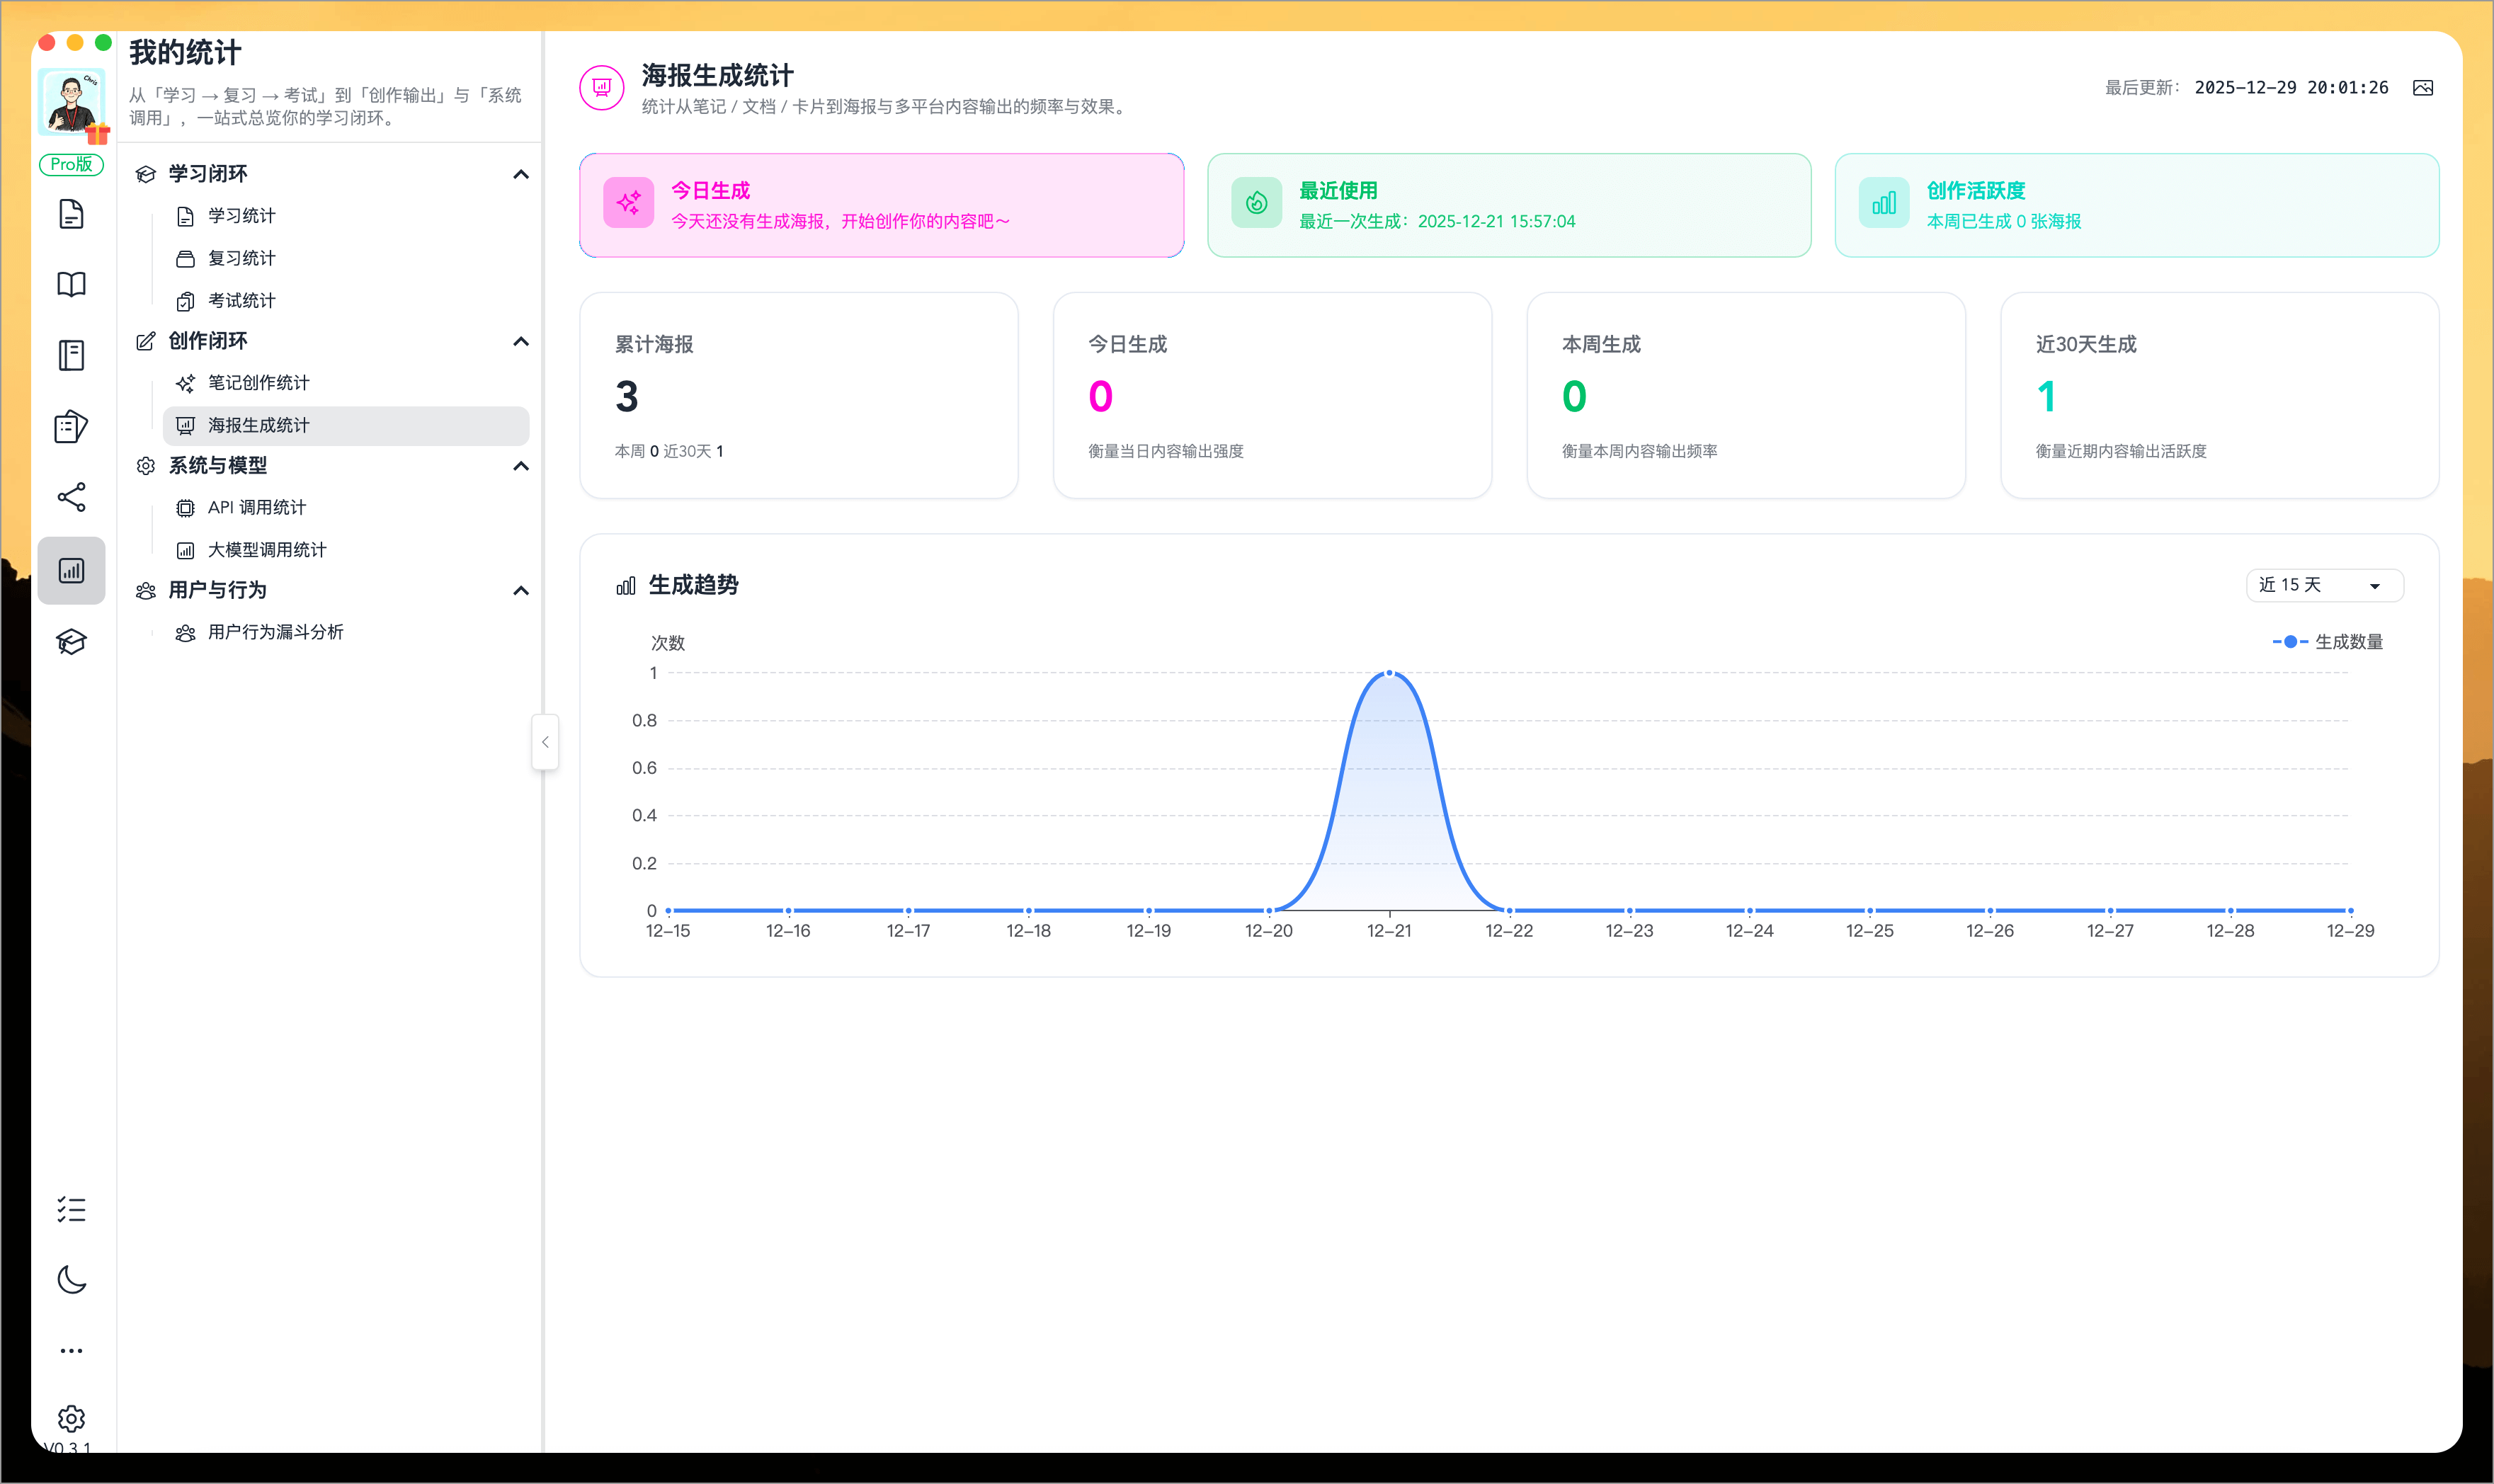The image size is (2494, 1484).
Task: Open the open-book icon in sidebar
Action: [71, 285]
